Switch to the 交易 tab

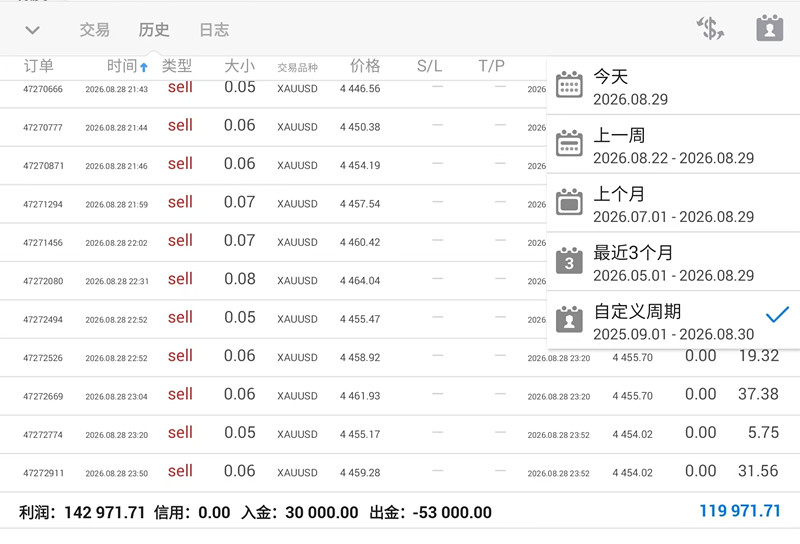coord(94,30)
